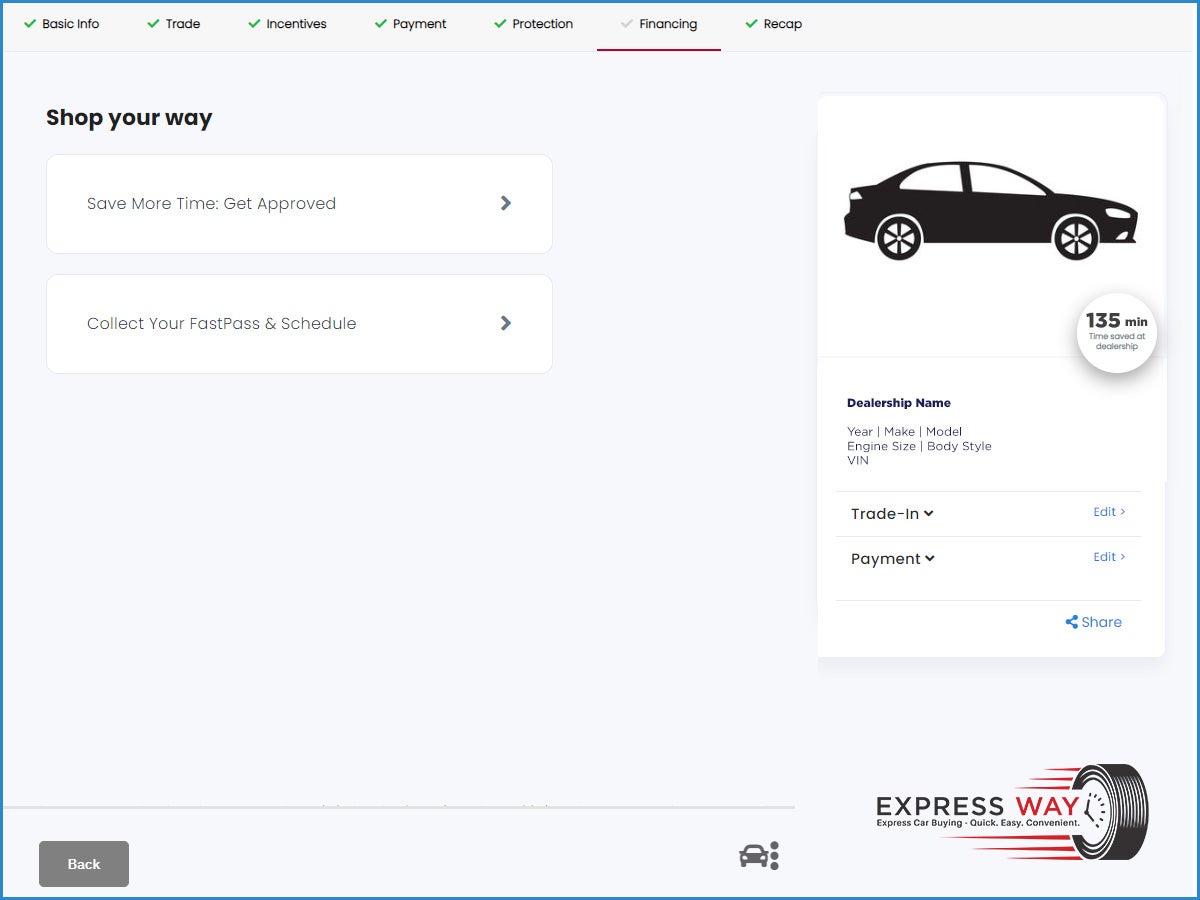1200x900 pixels.
Task: Expand the Trade-In section
Action: click(892, 514)
